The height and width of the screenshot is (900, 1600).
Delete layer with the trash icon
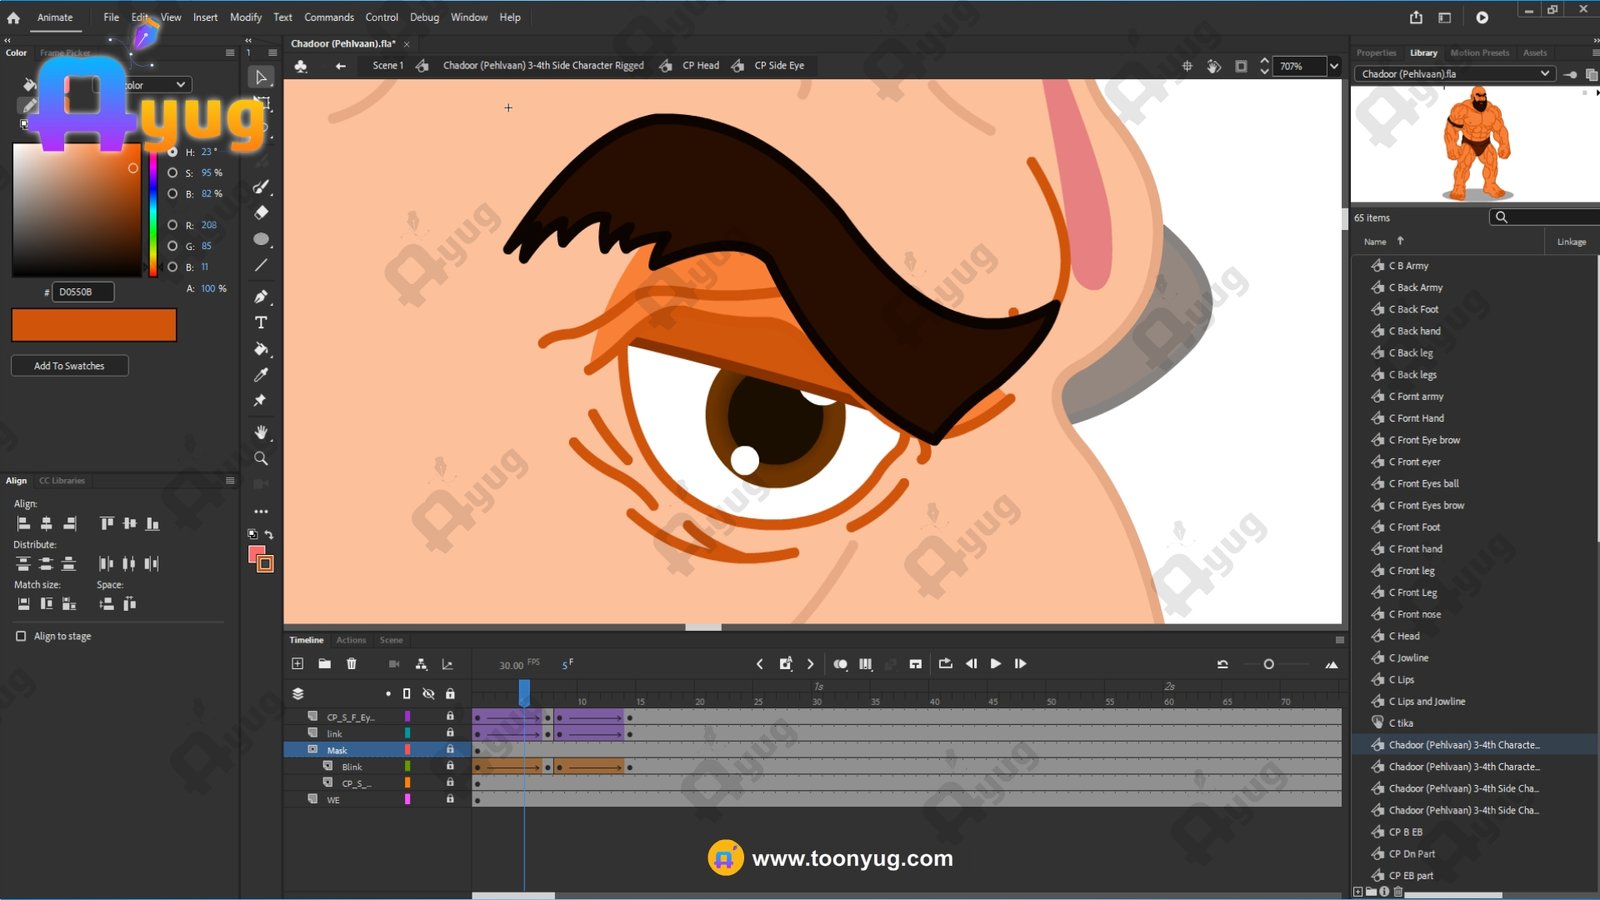pos(351,664)
